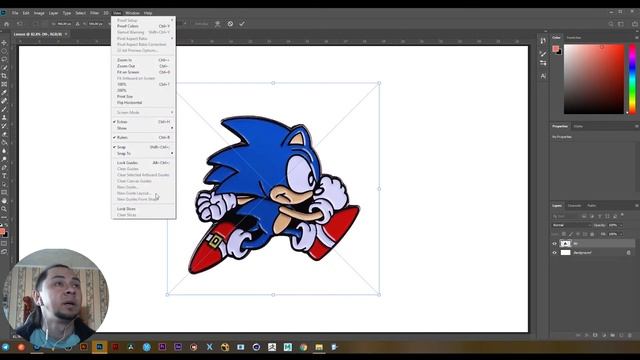This screenshot has width=640, height=360.
Task: Expand the Screen Mode submenu
Action: coord(143,112)
